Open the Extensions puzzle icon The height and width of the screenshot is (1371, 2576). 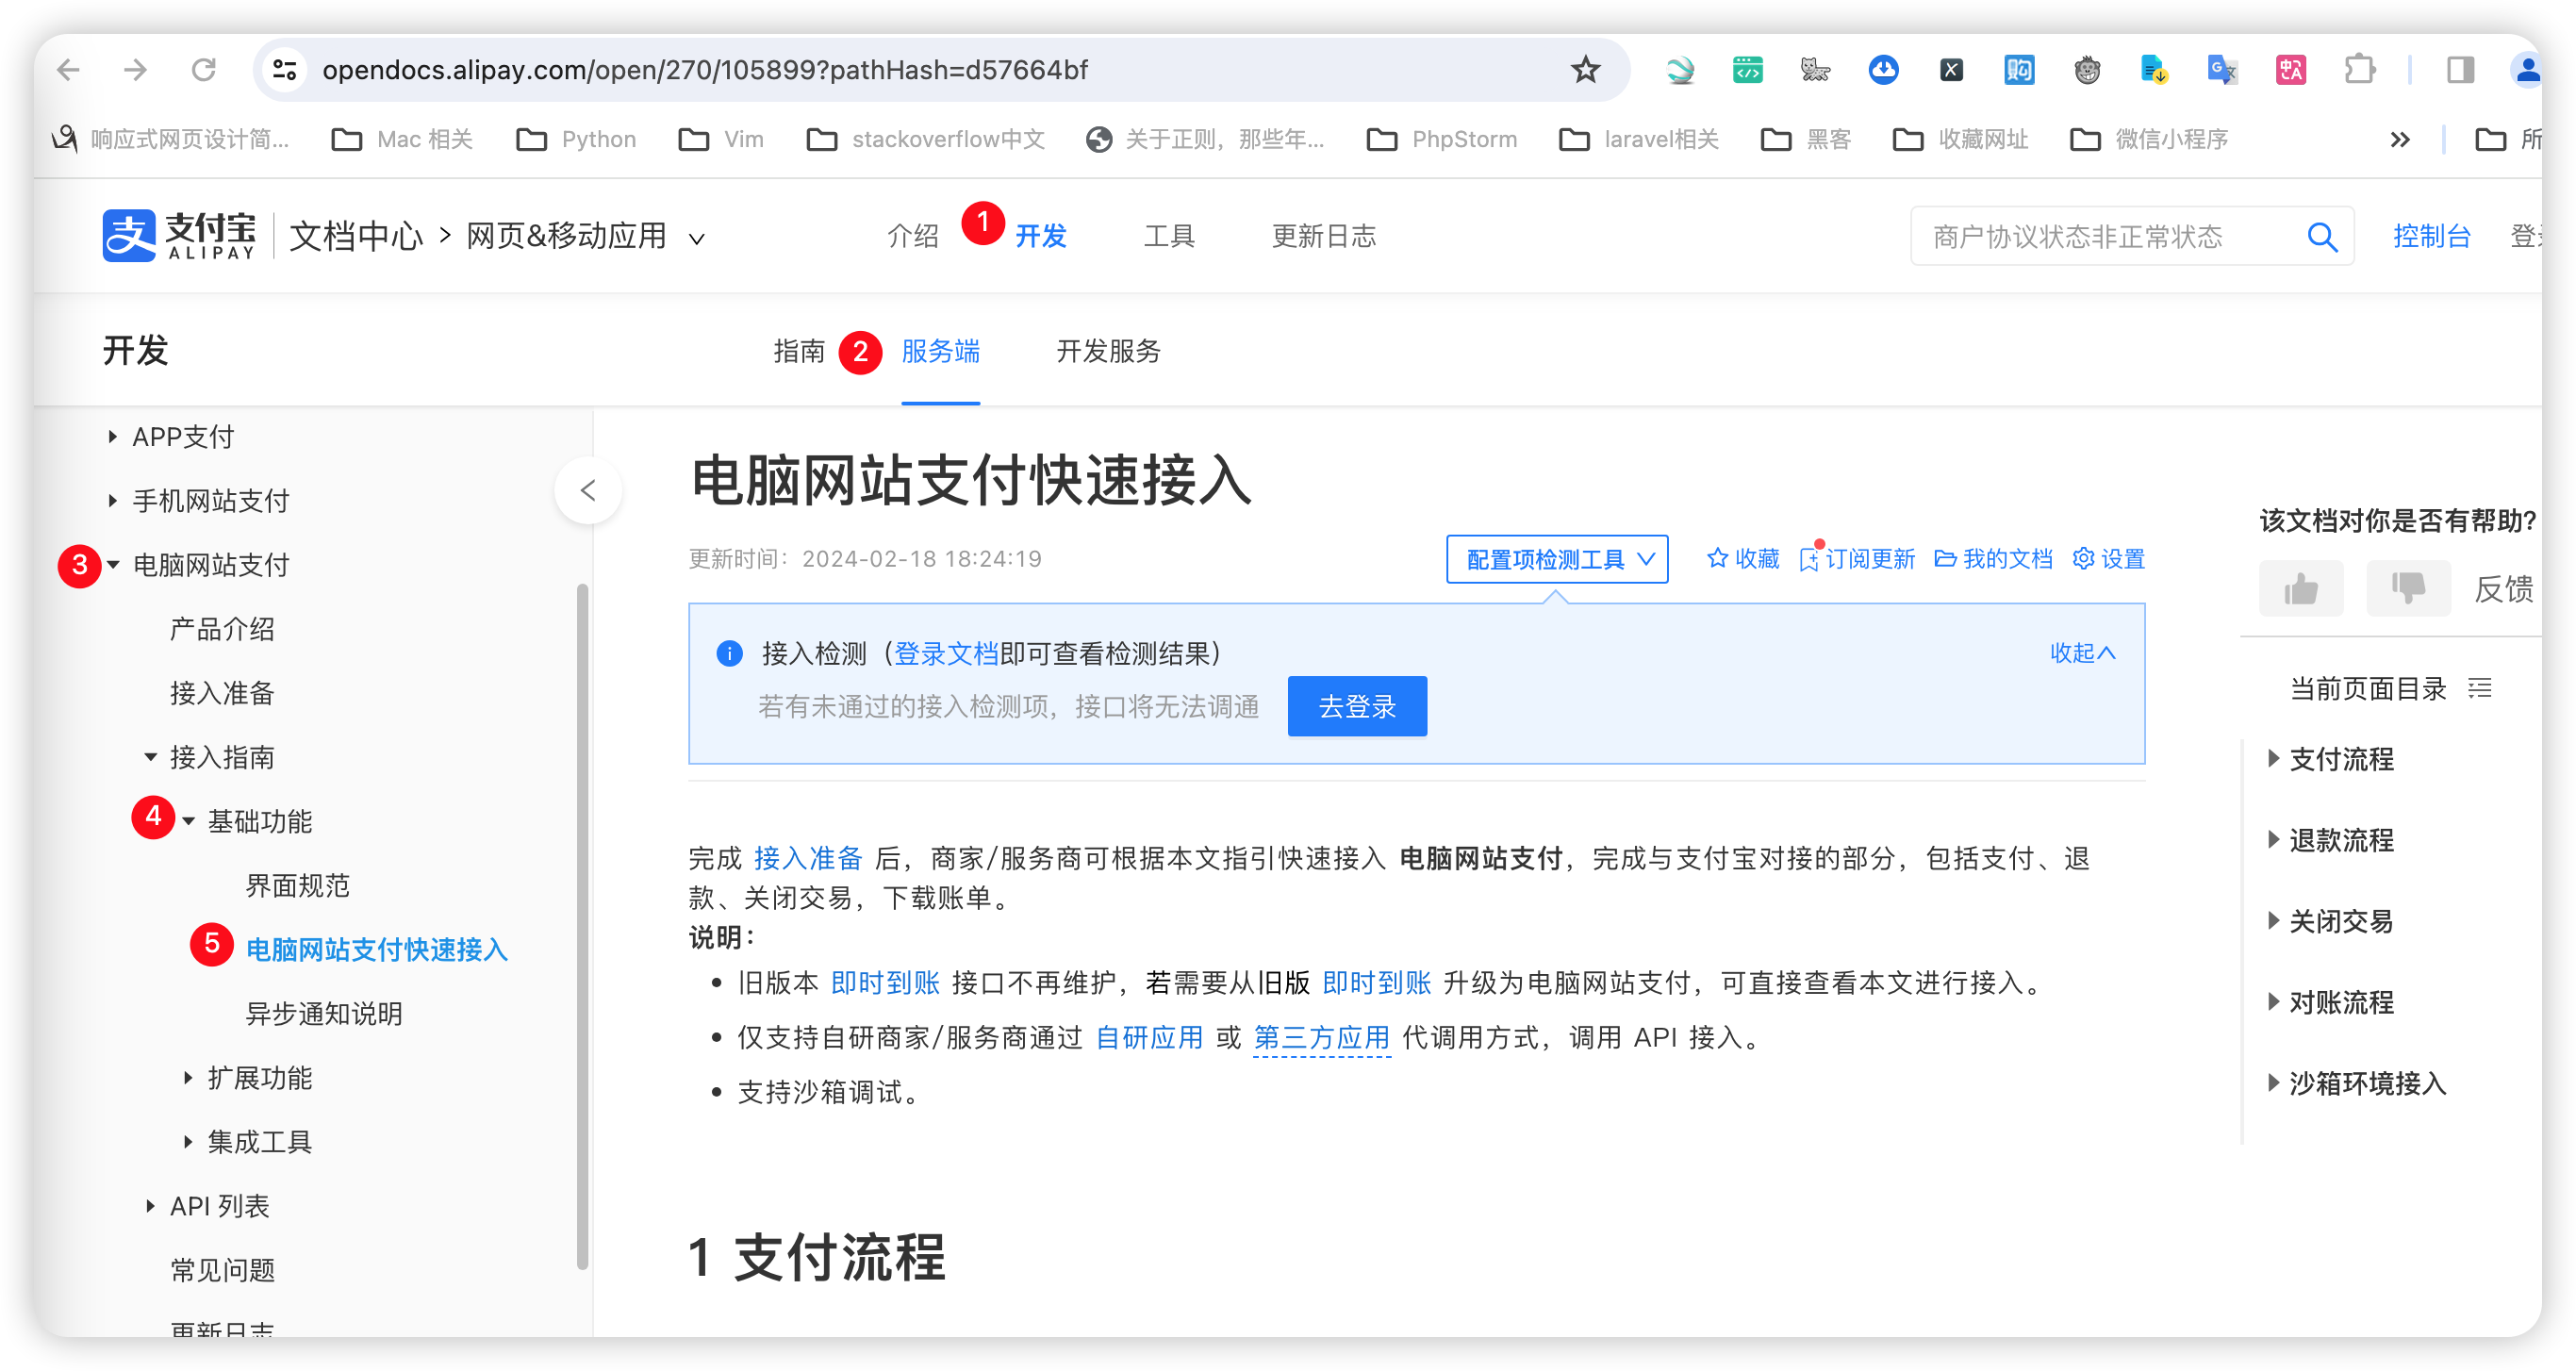[x=2360, y=70]
